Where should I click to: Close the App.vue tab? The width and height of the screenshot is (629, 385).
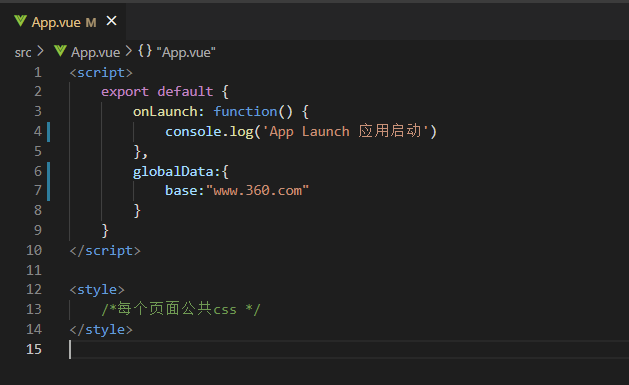[112, 21]
